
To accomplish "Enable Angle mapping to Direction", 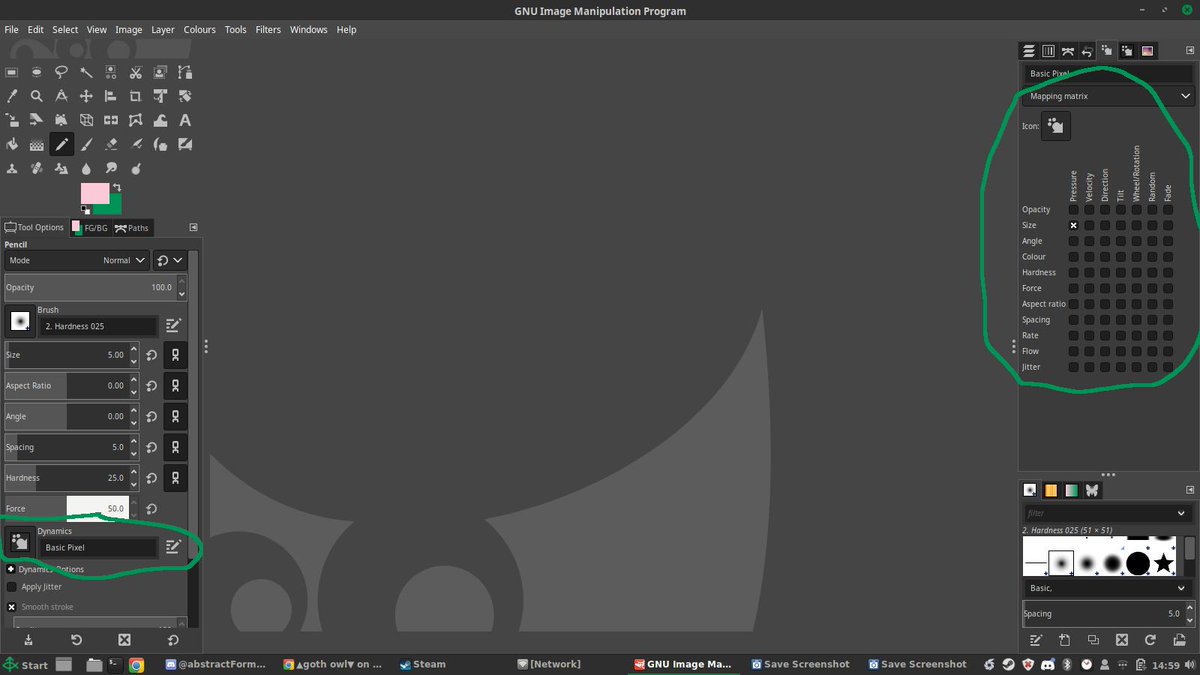I will pos(1105,241).
